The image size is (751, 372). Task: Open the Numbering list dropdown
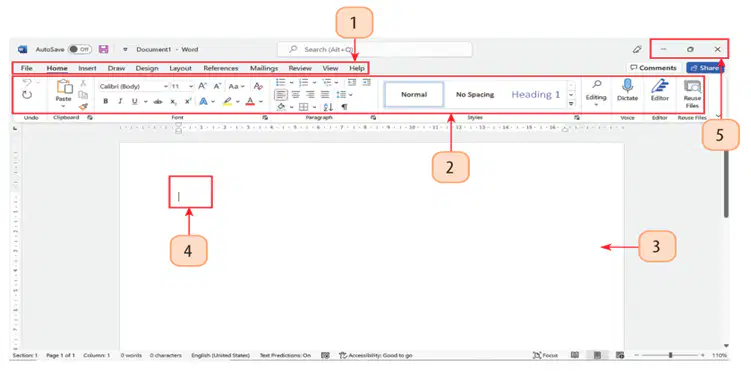314,83
